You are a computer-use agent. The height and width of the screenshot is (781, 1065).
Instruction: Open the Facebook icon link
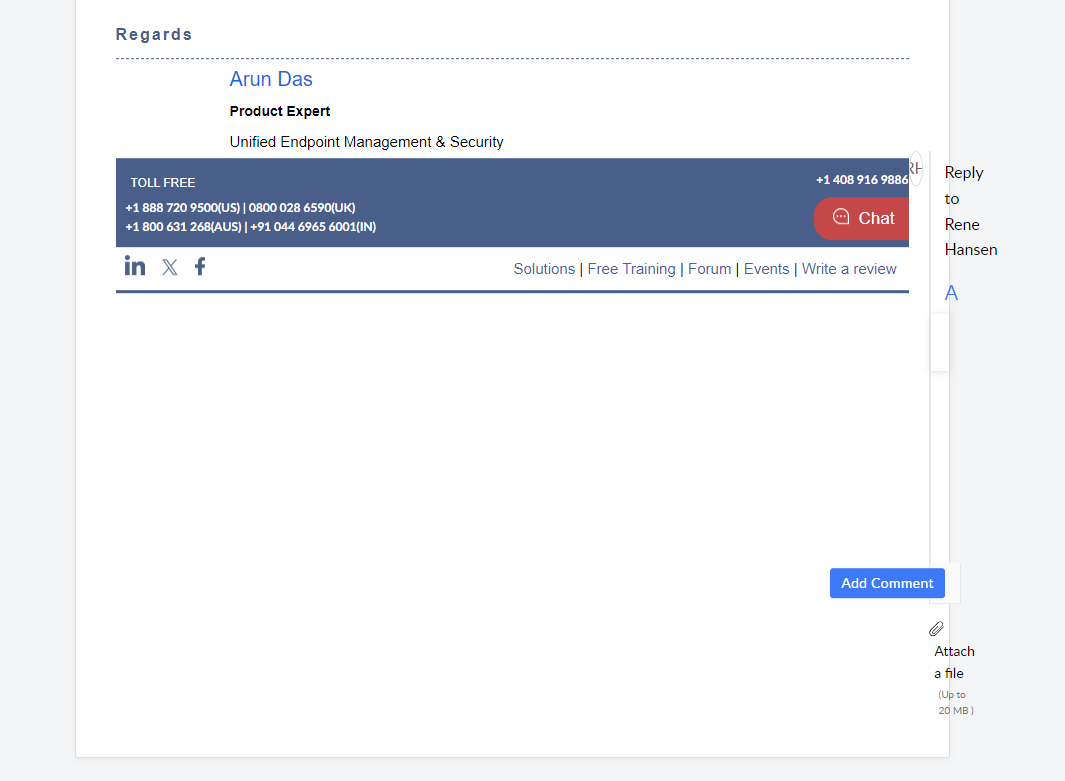[200, 266]
